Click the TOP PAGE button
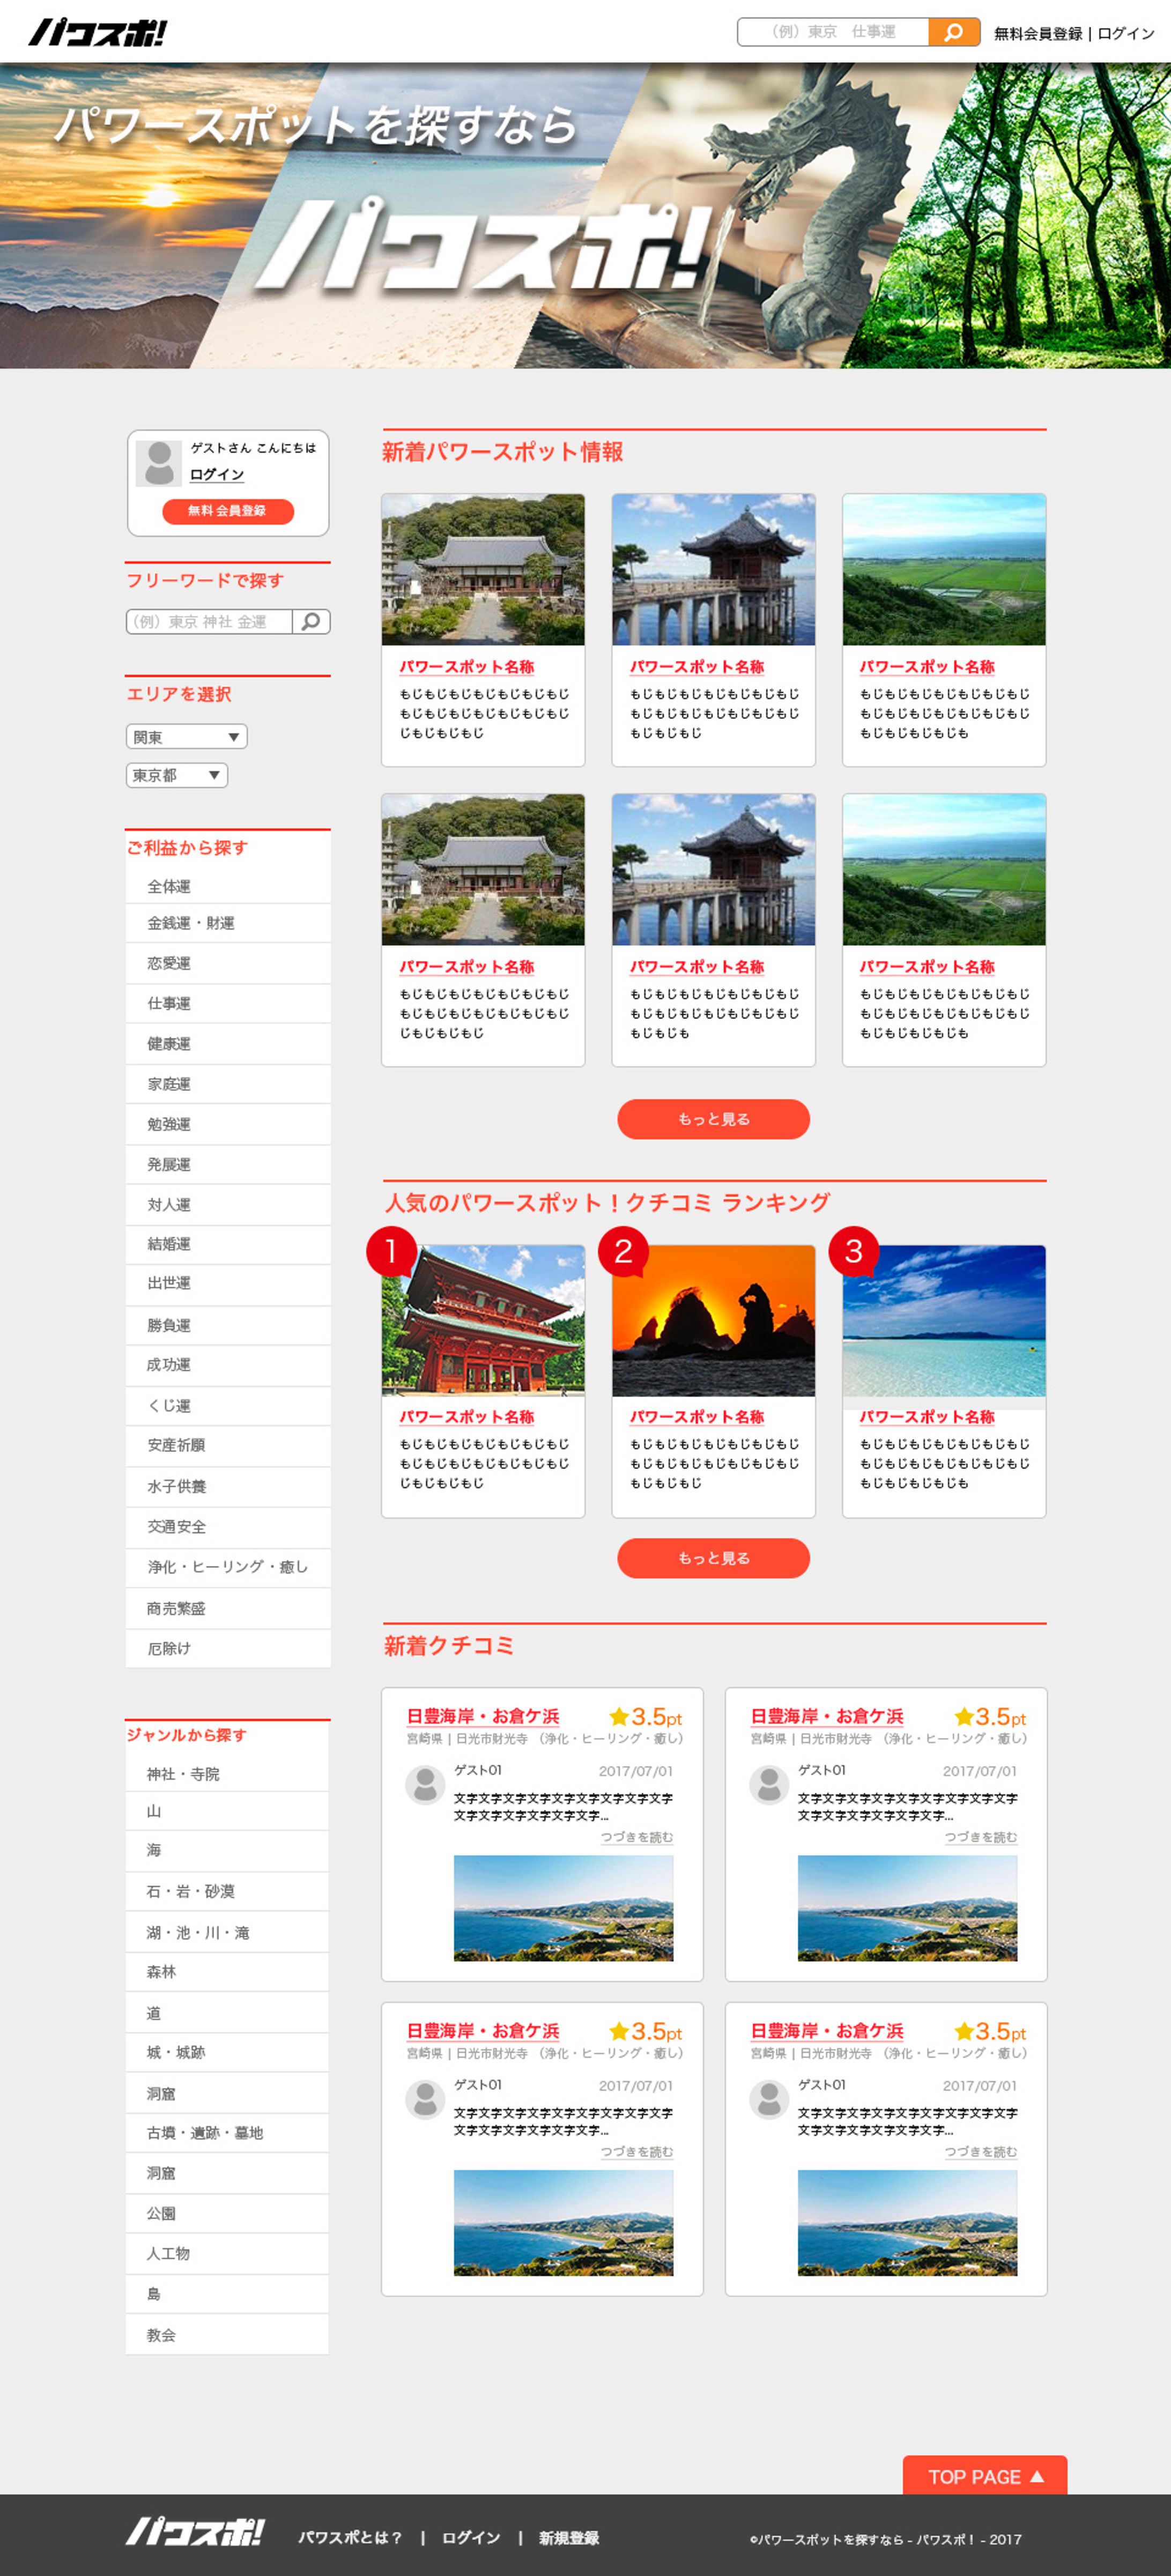Screen dimensions: 1171x2576 984,2477
